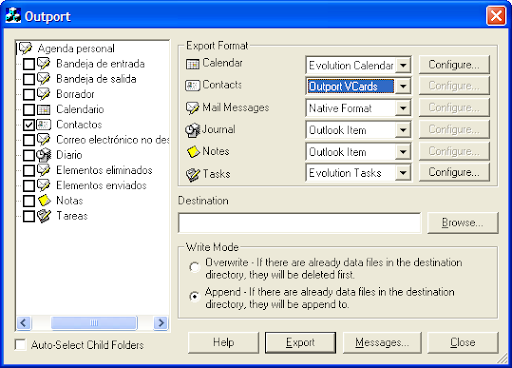The width and height of the screenshot is (512, 368).
Task: Check the Tareas folder checkbox
Action: [x=29, y=216]
